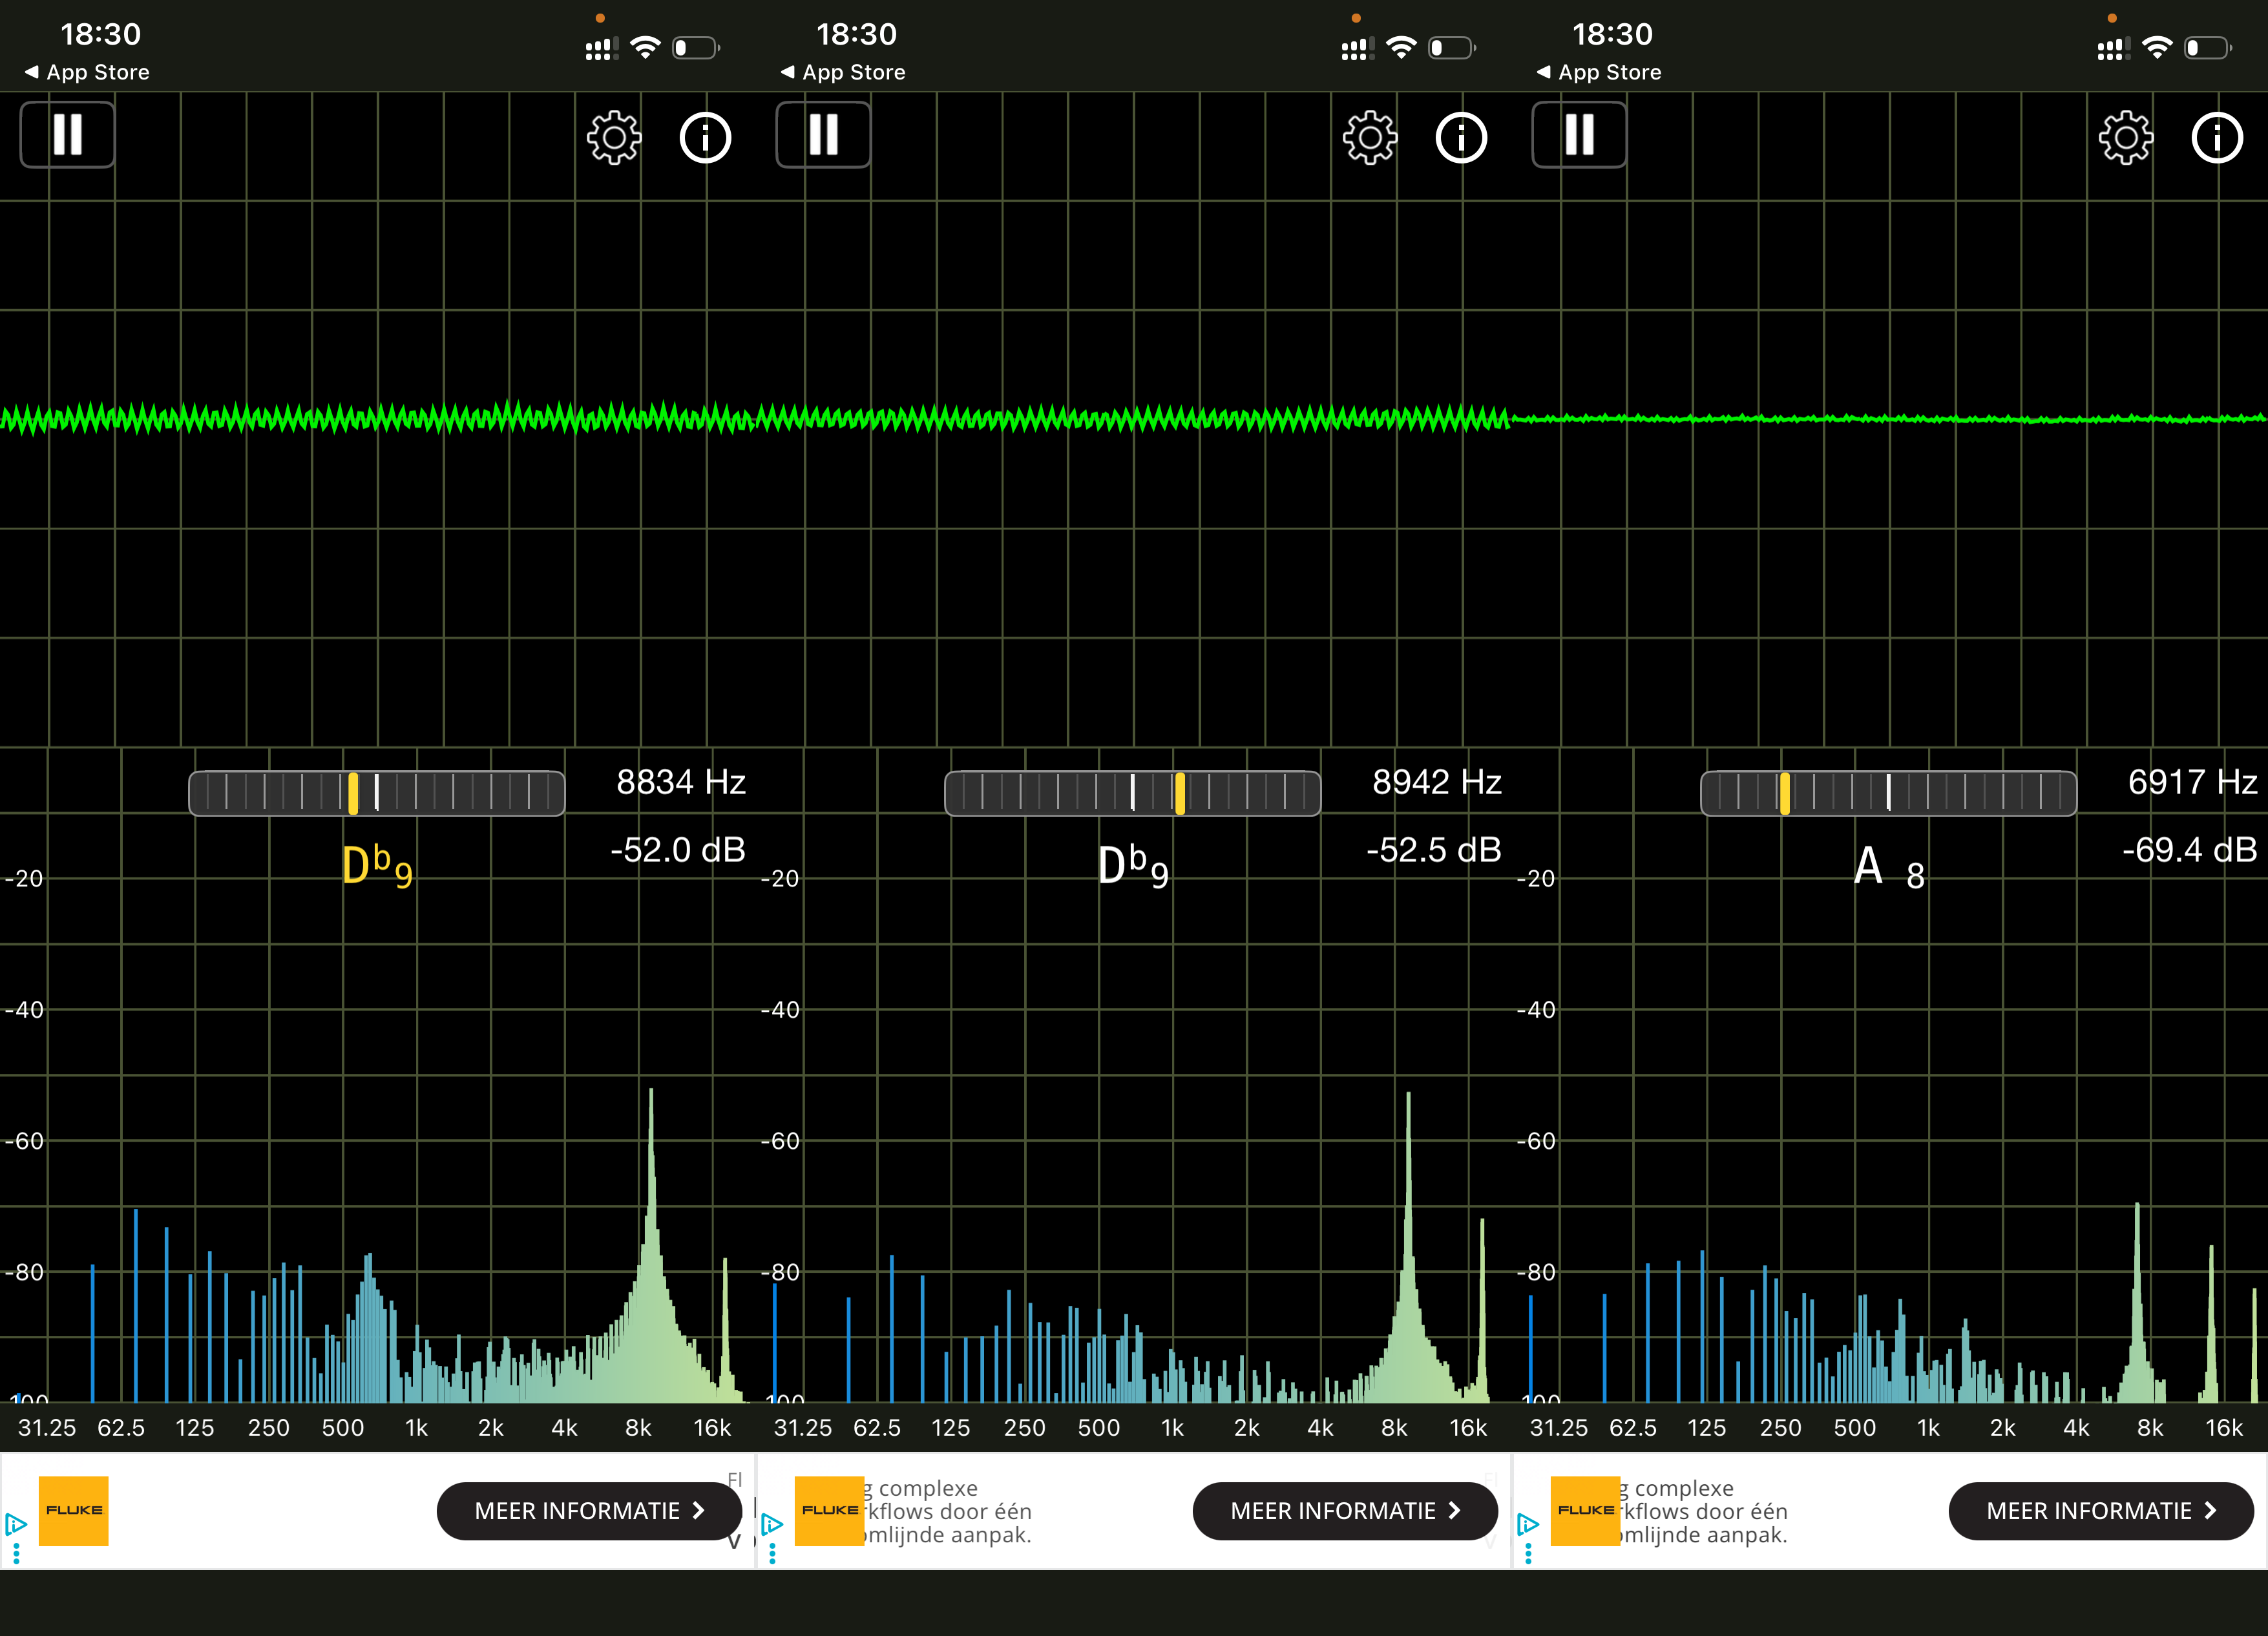Tap the -52.5 dB level readout
The height and width of the screenshot is (1636, 2268).
[1434, 850]
